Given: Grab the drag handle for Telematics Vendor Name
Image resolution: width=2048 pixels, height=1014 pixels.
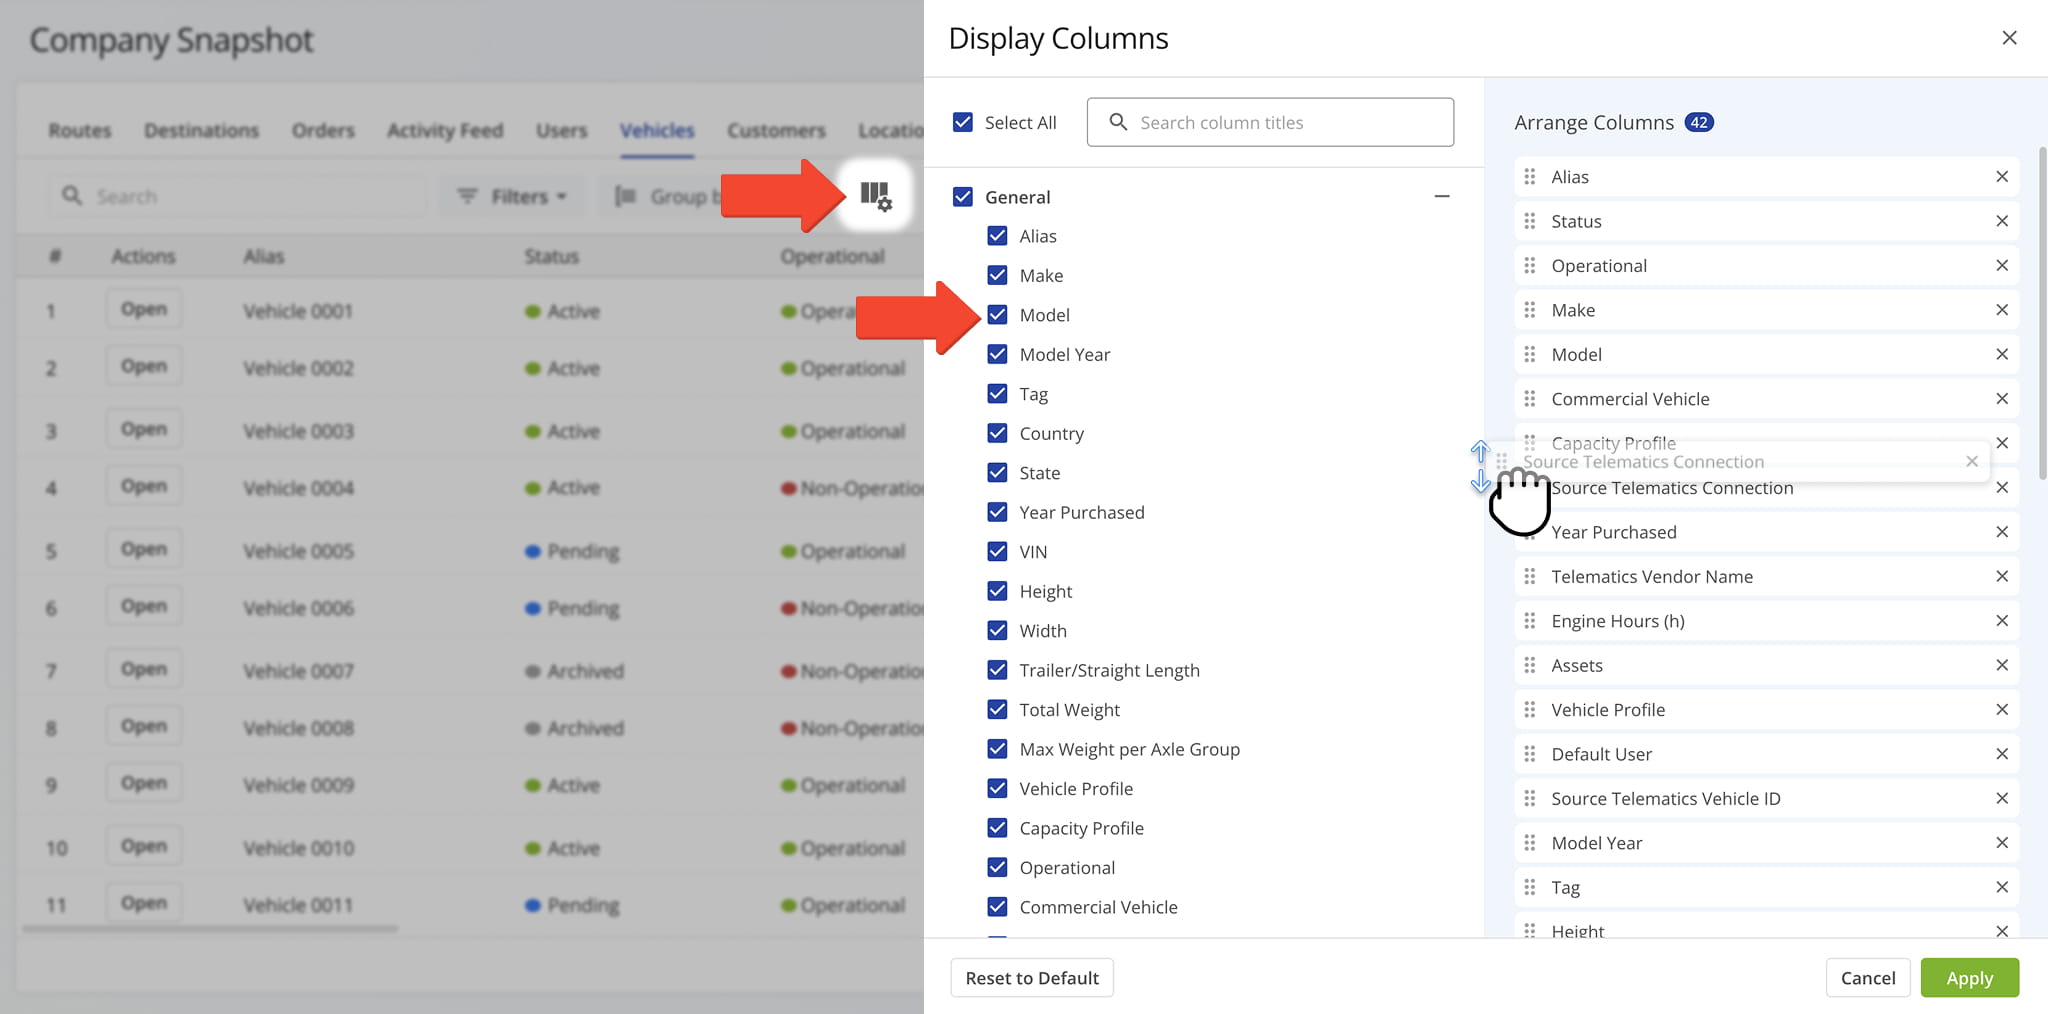Looking at the screenshot, I should click(1529, 576).
